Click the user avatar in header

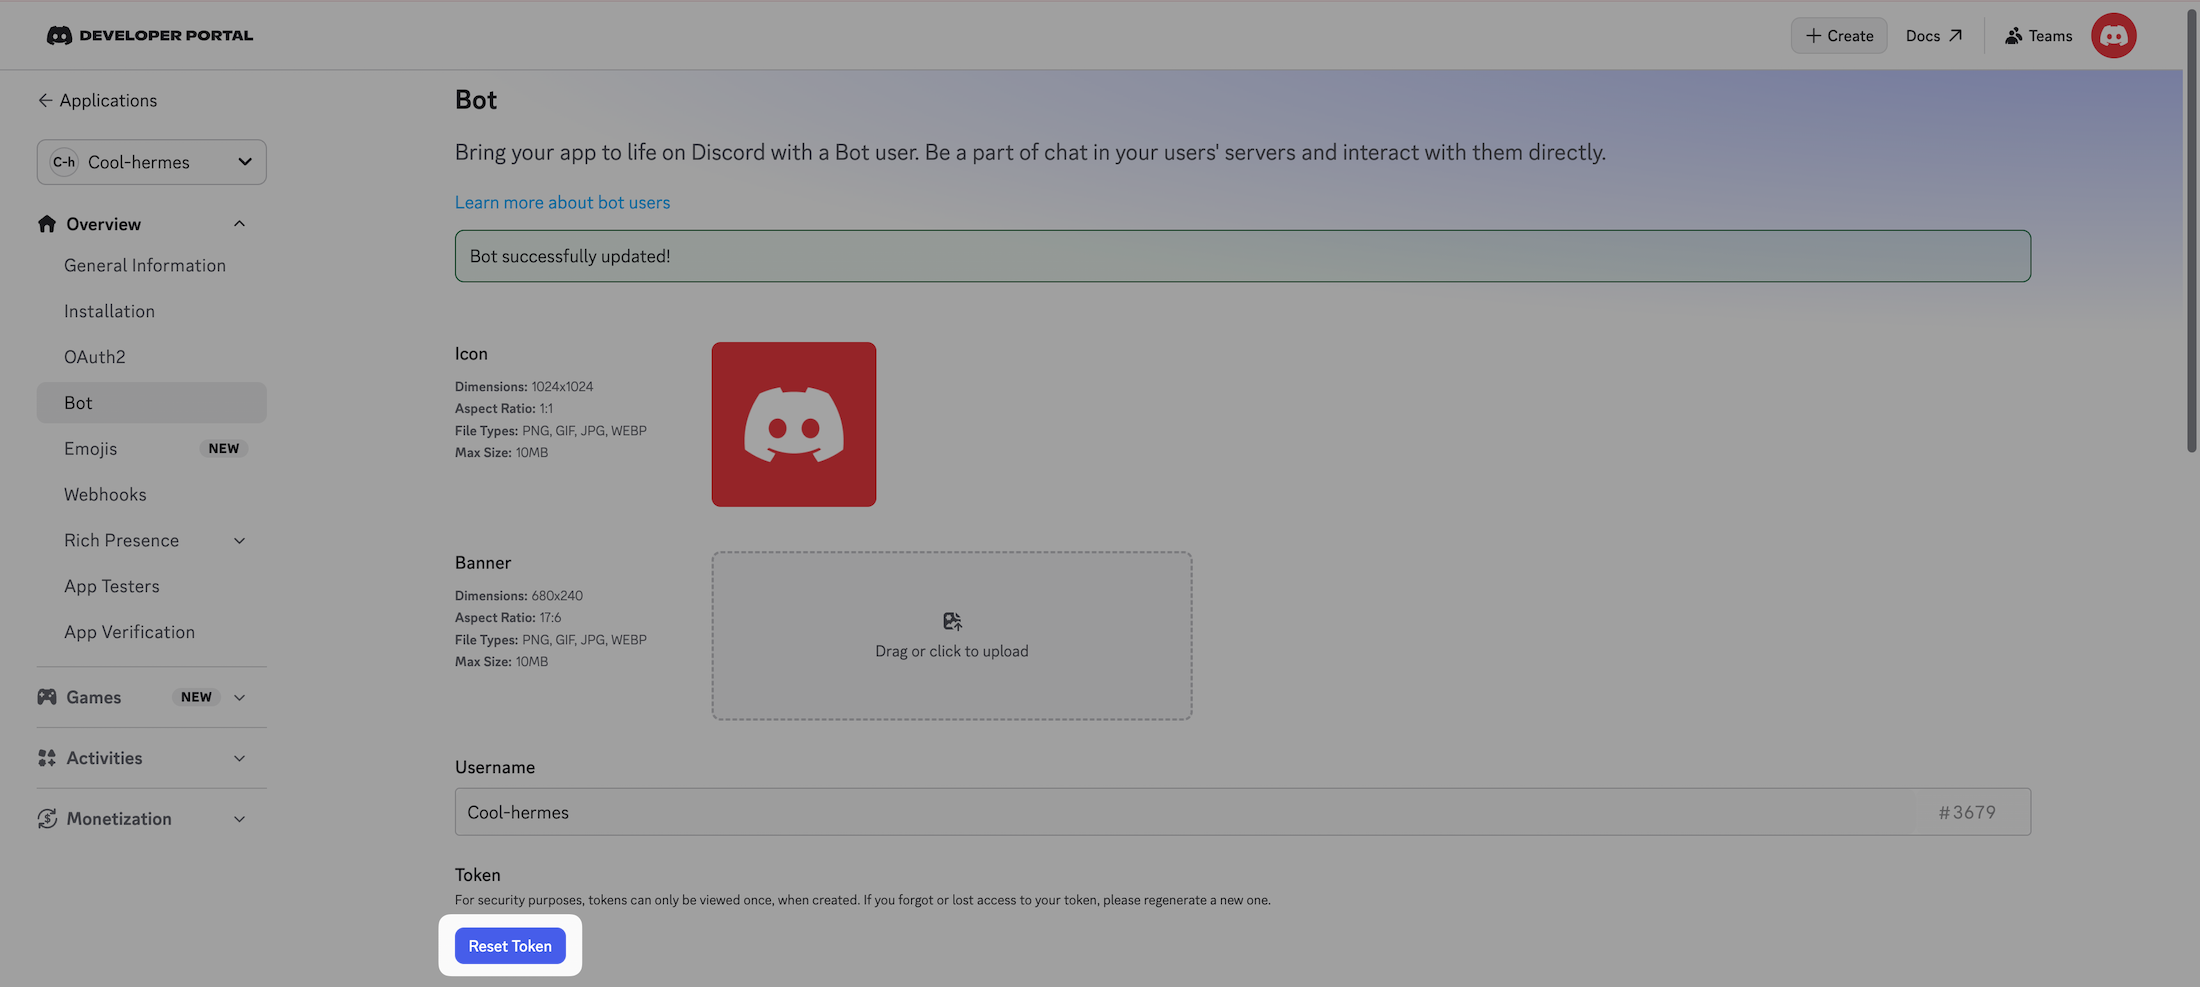2113,36
